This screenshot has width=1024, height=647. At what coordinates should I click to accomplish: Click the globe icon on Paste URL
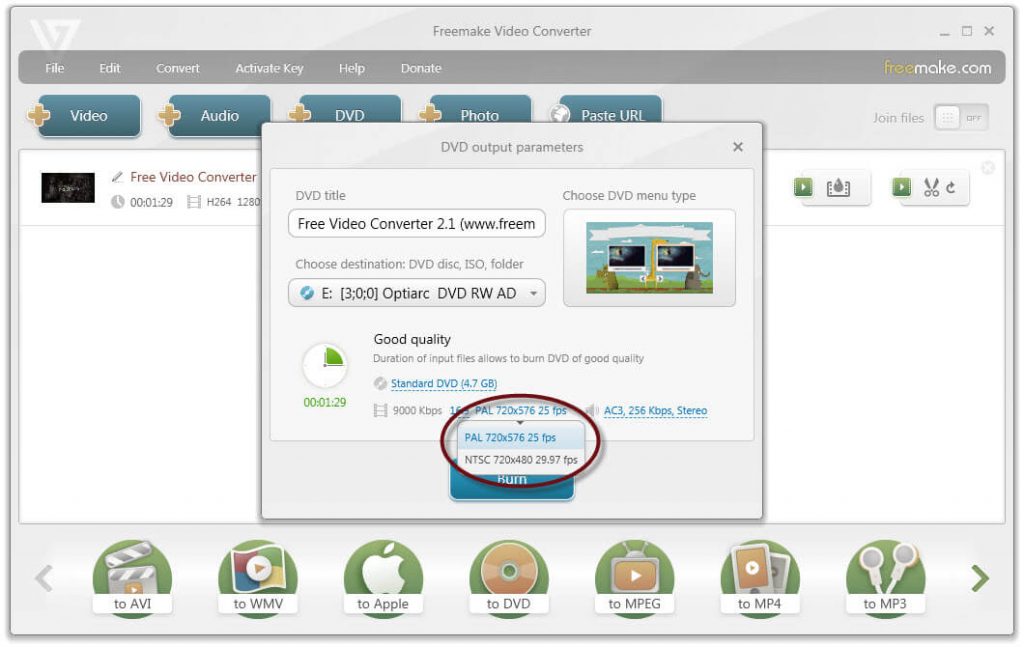(560, 114)
